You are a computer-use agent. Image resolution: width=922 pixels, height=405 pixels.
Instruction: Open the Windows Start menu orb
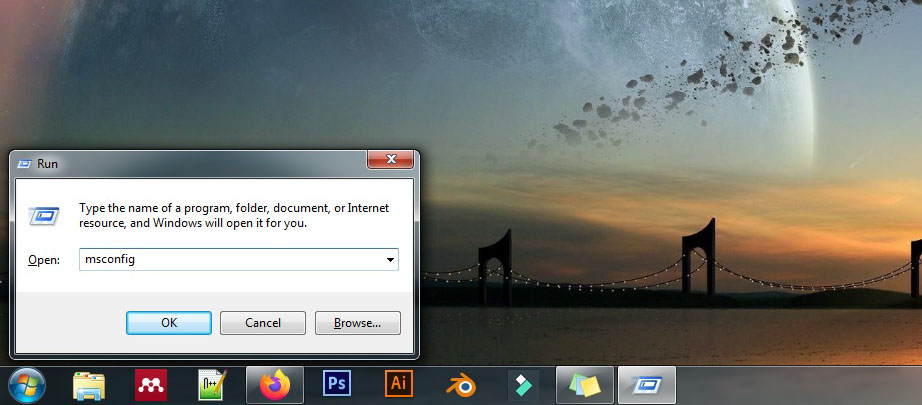26,384
